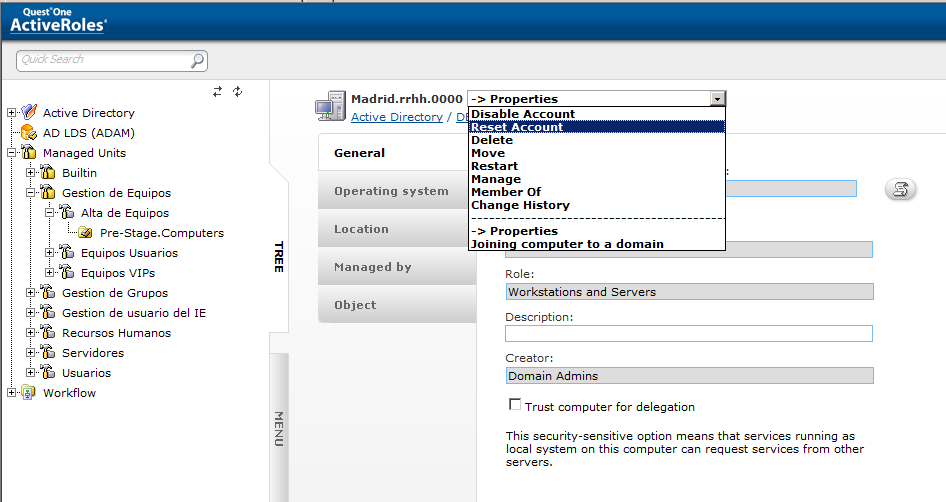Click the Pre-Stage.Computers folder icon

[x=86, y=232]
